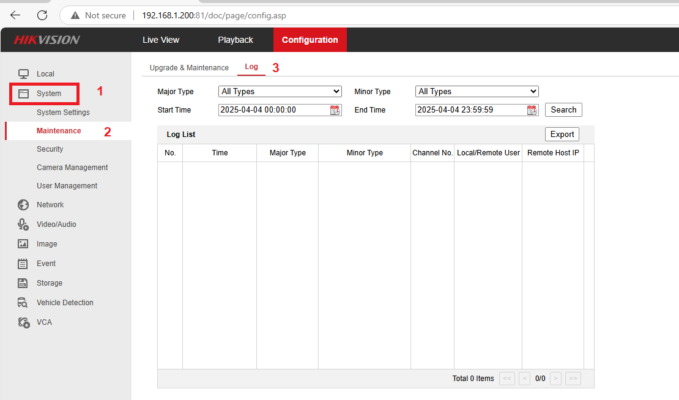Open Start Time calendar picker
679x400 pixels.
(335, 110)
